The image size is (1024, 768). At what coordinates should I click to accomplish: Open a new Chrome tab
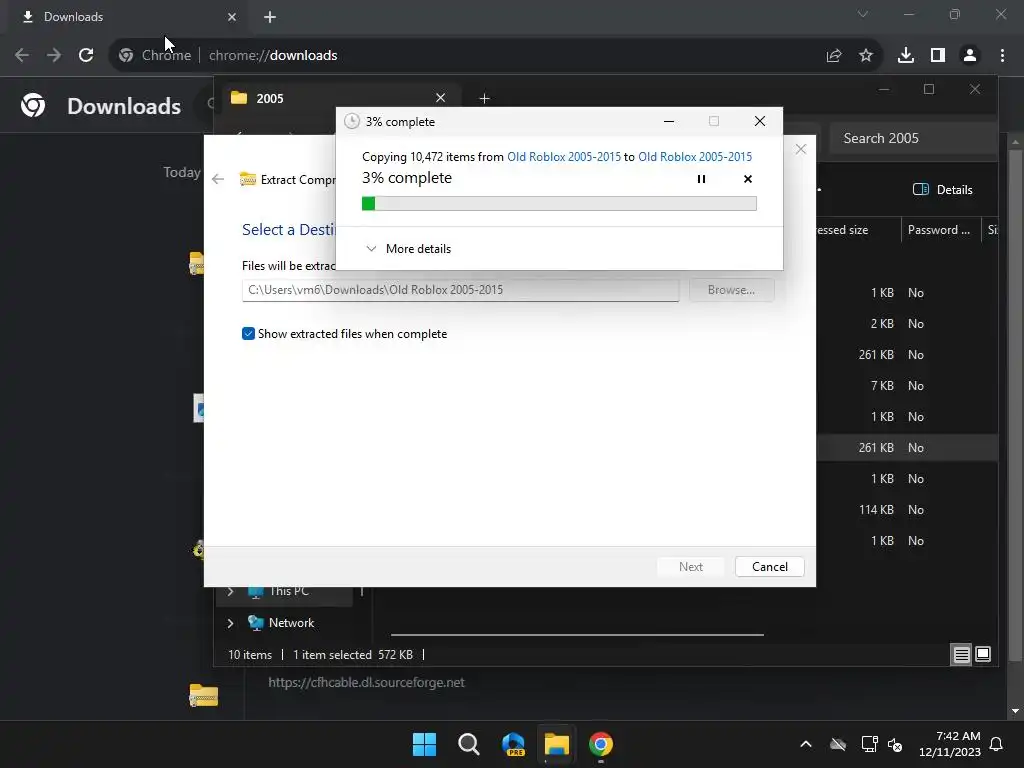[x=270, y=17]
